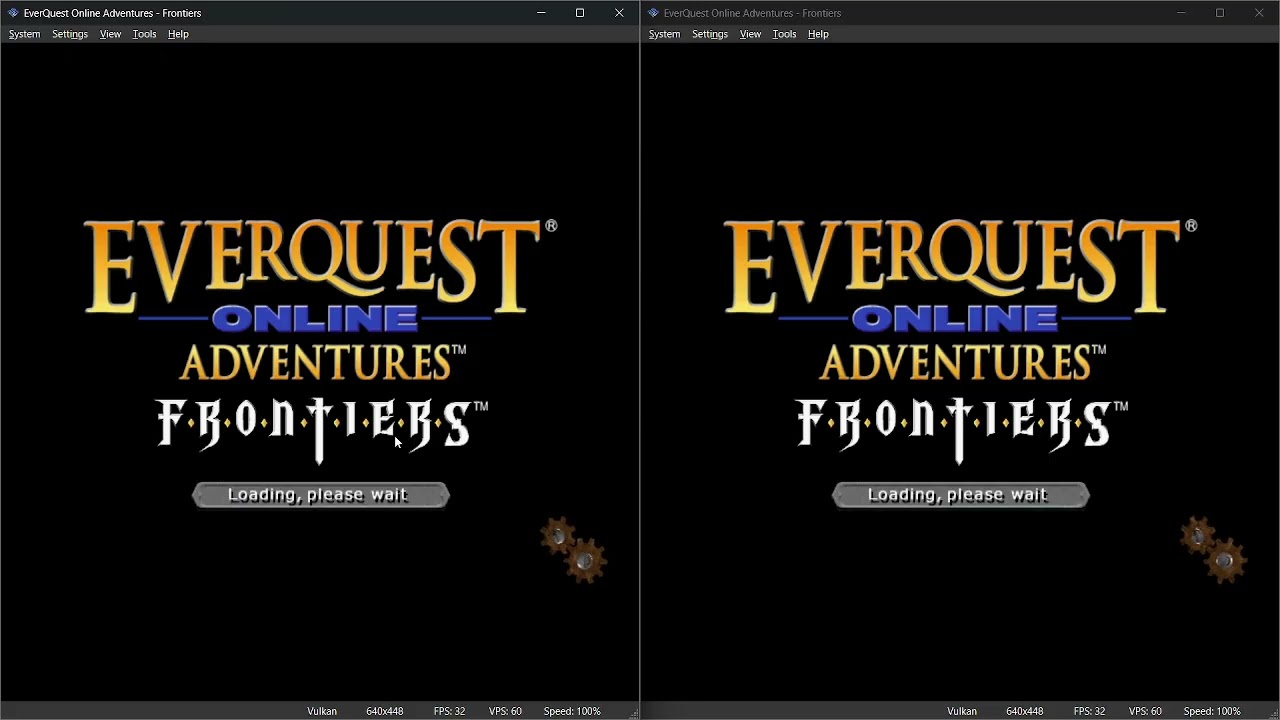Click 'Loading, please wait' bar in right window
Viewport: 1280px width, 720px height.
[961, 495]
